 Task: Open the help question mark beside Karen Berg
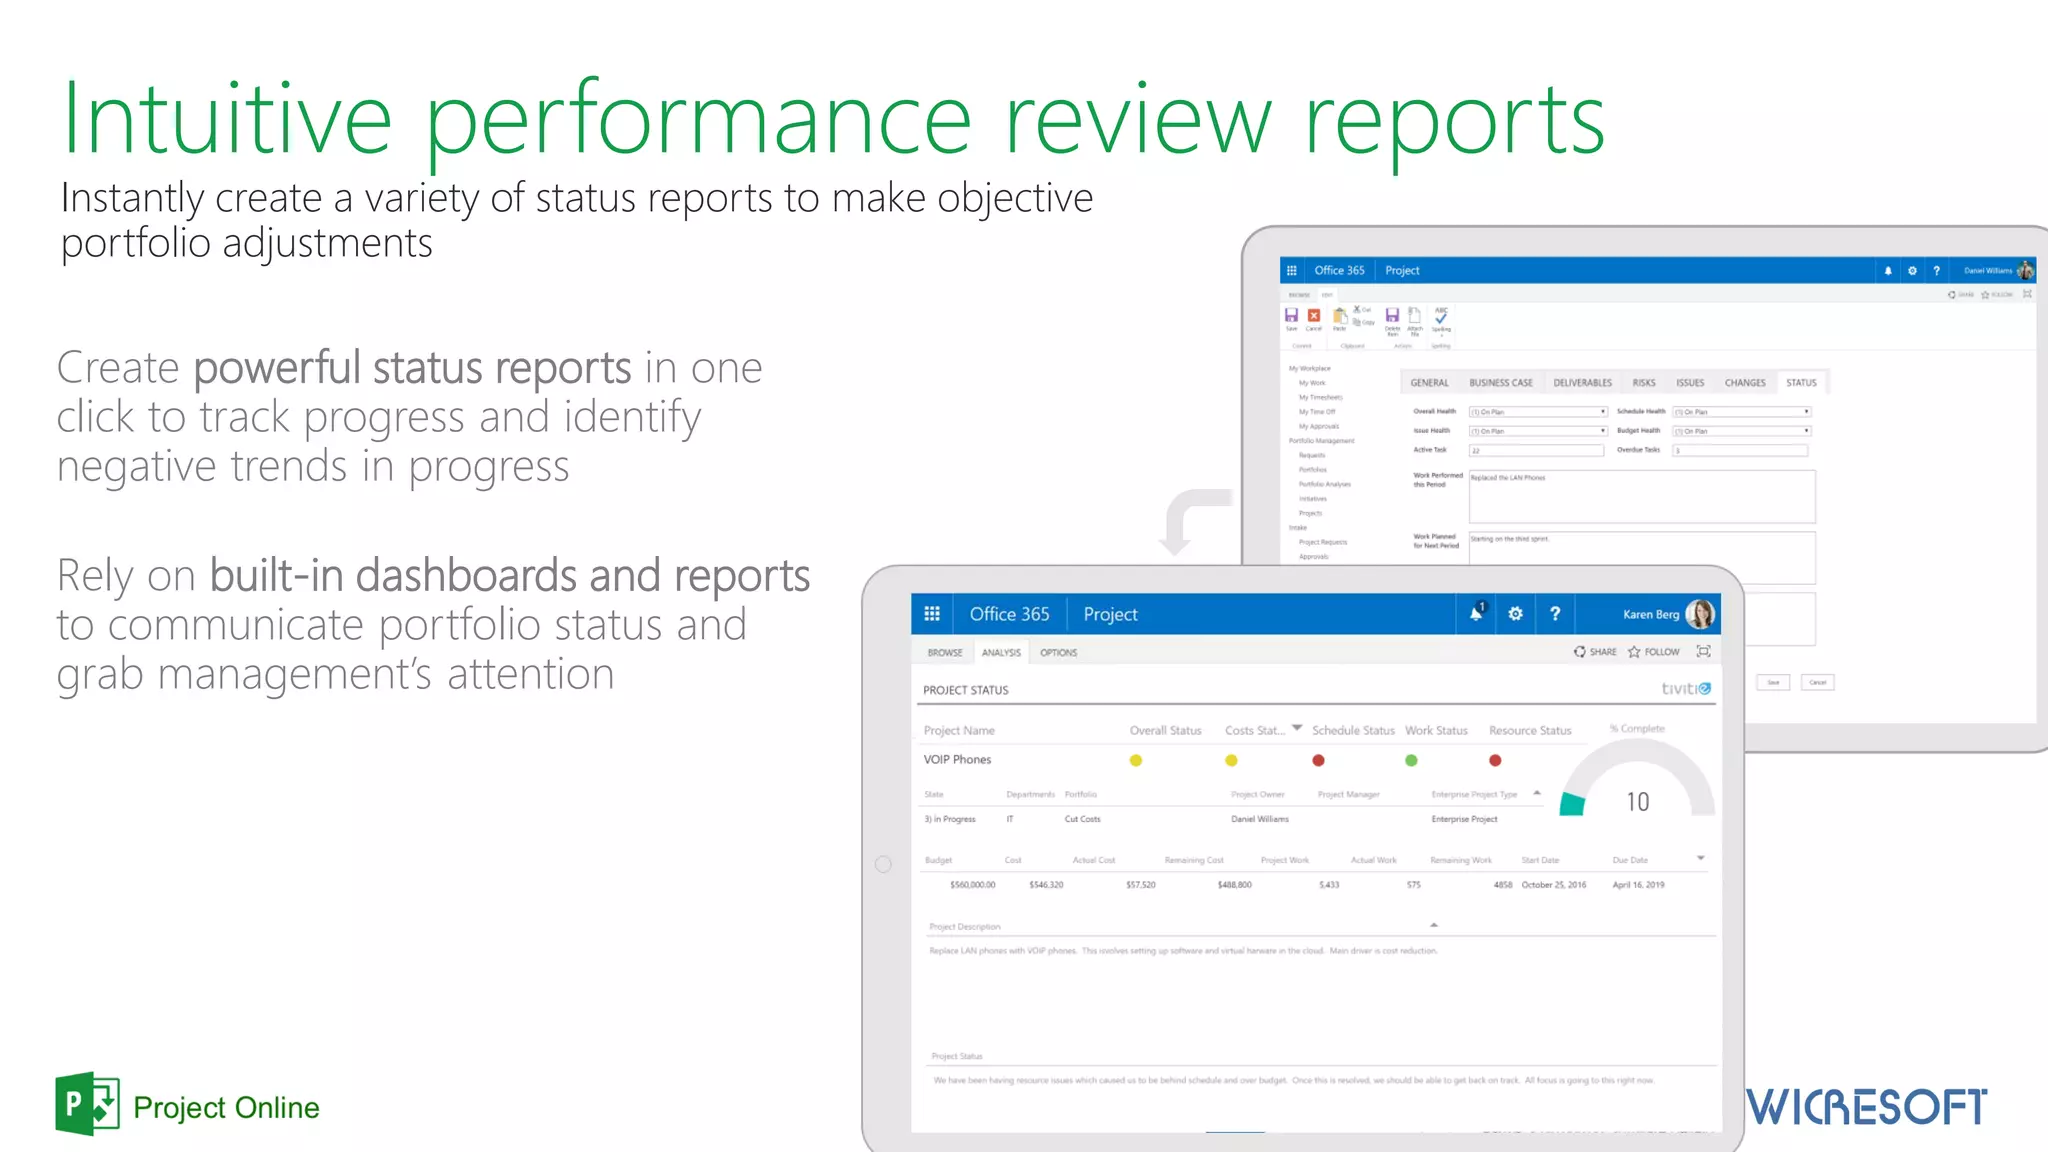coord(1555,614)
